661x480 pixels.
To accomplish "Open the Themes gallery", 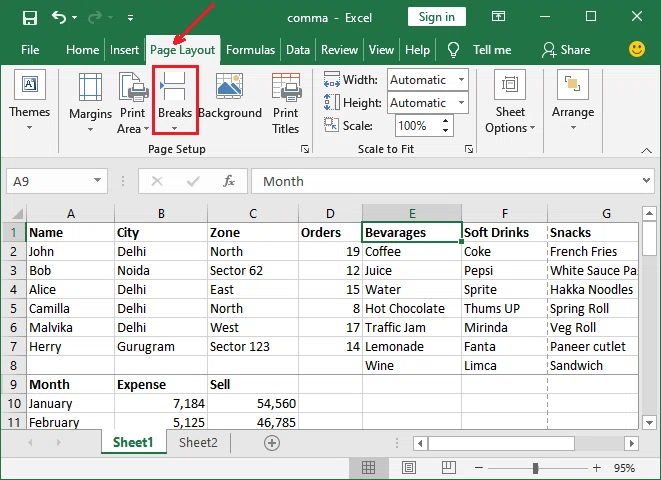I will 30,100.
